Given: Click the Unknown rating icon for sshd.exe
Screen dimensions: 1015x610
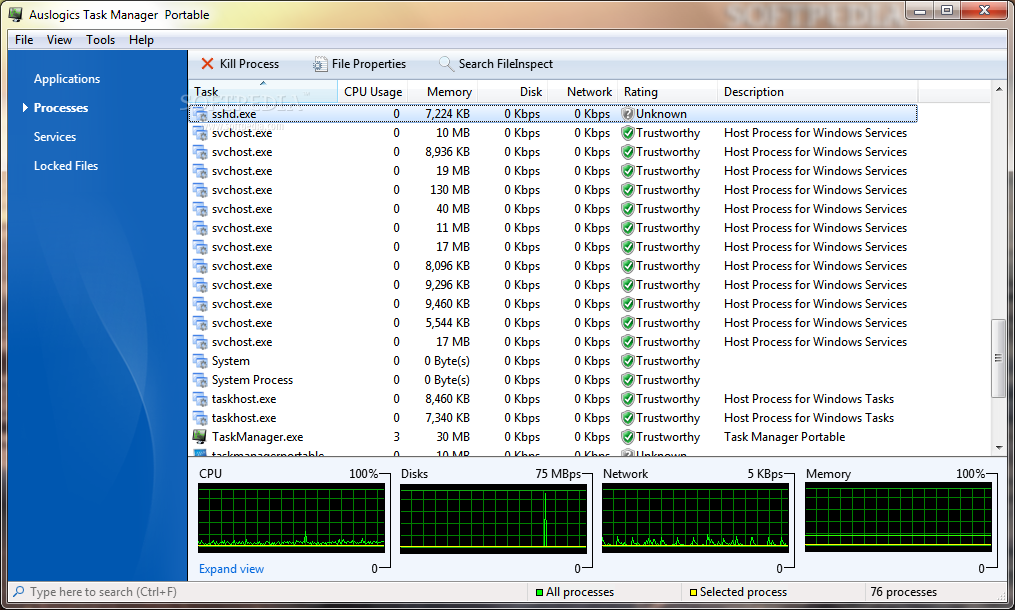Looking at the screenshot, I should tap(627, 114).
